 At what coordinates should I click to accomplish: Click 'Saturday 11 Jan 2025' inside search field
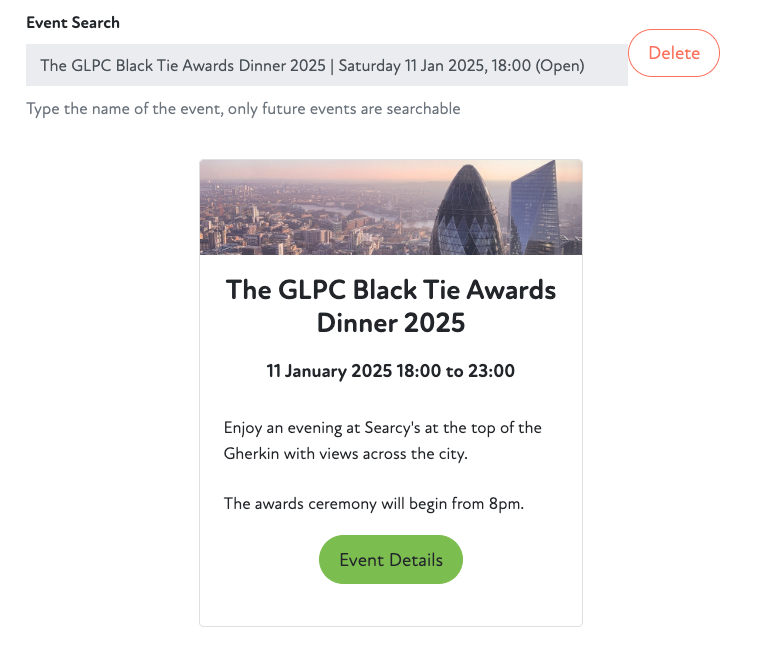pos(410,66)
